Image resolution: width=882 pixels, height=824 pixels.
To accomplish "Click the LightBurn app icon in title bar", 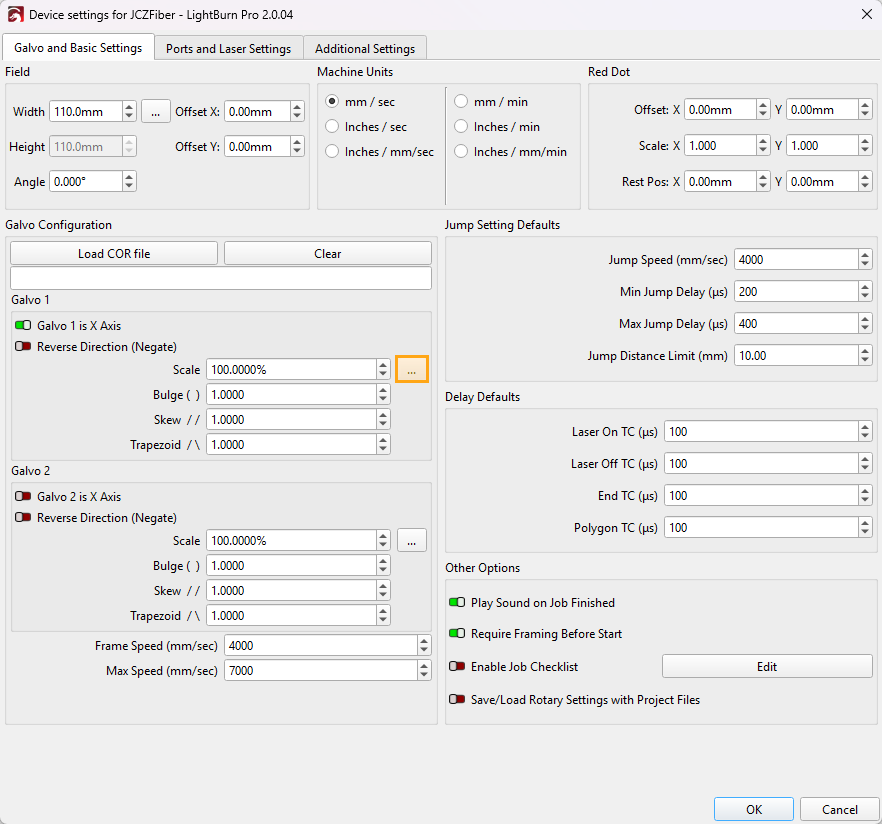I will click(x=15, y=15).
